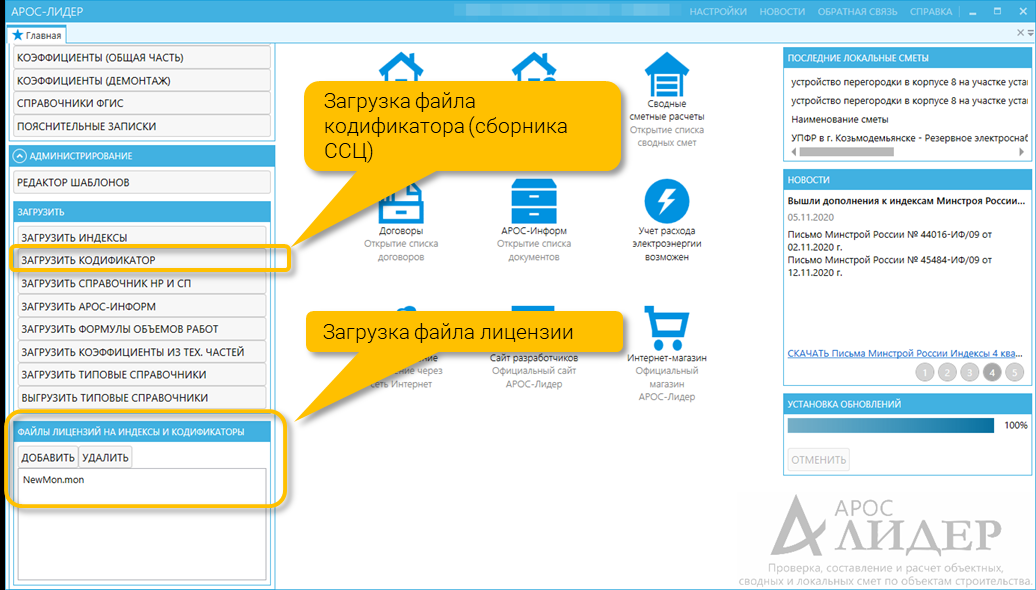Click Загрузить справочник НР и СП

tap(141, 283)
